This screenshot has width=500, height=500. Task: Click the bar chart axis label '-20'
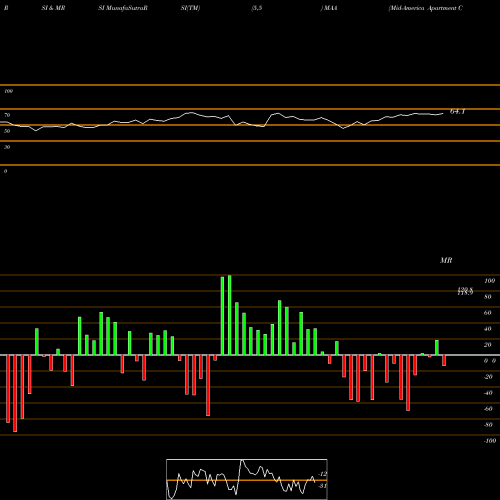(488, 377)
